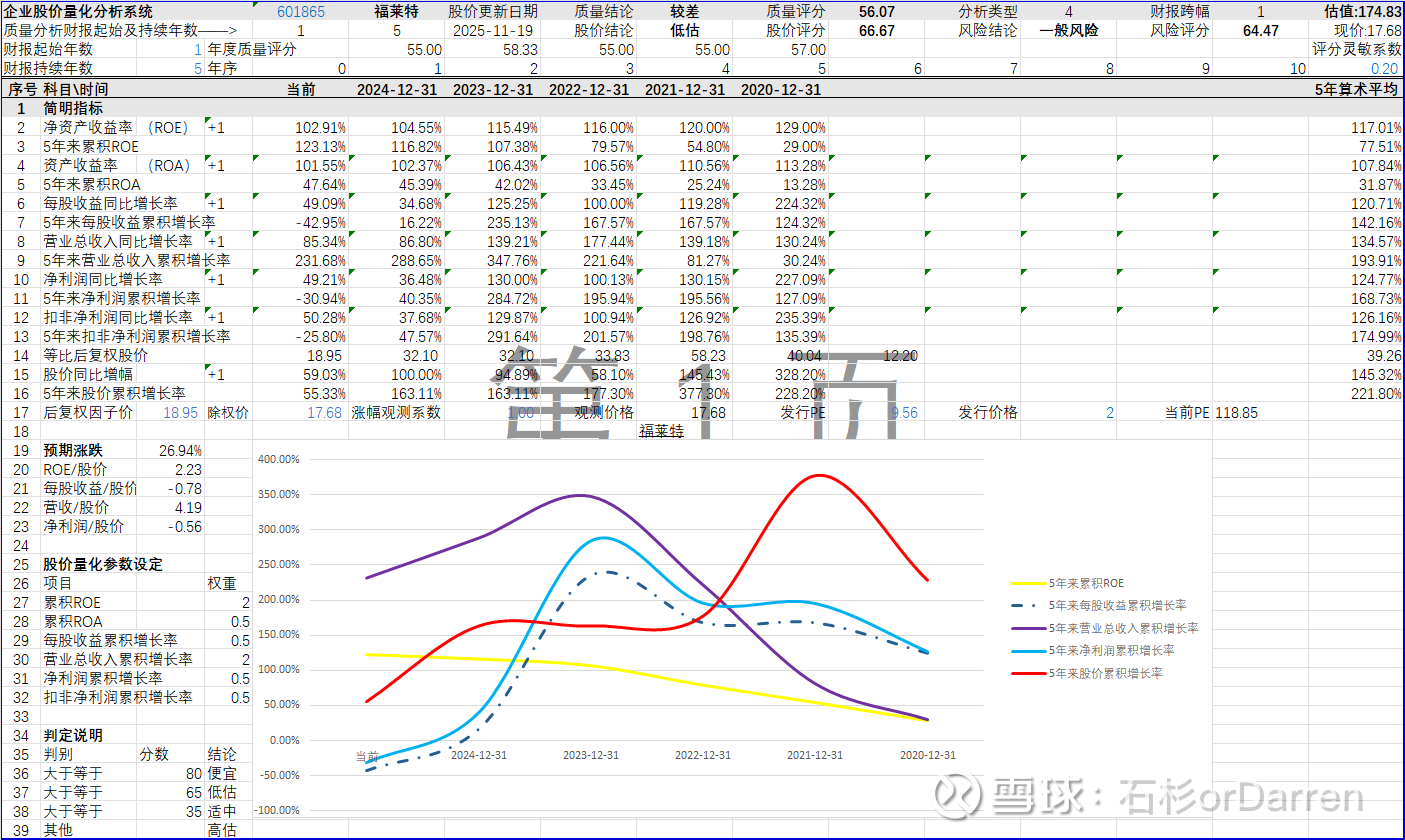Click the 股价评分 value 66.67
Viewport: 1405px width, 840px height.
click(876, 31)
